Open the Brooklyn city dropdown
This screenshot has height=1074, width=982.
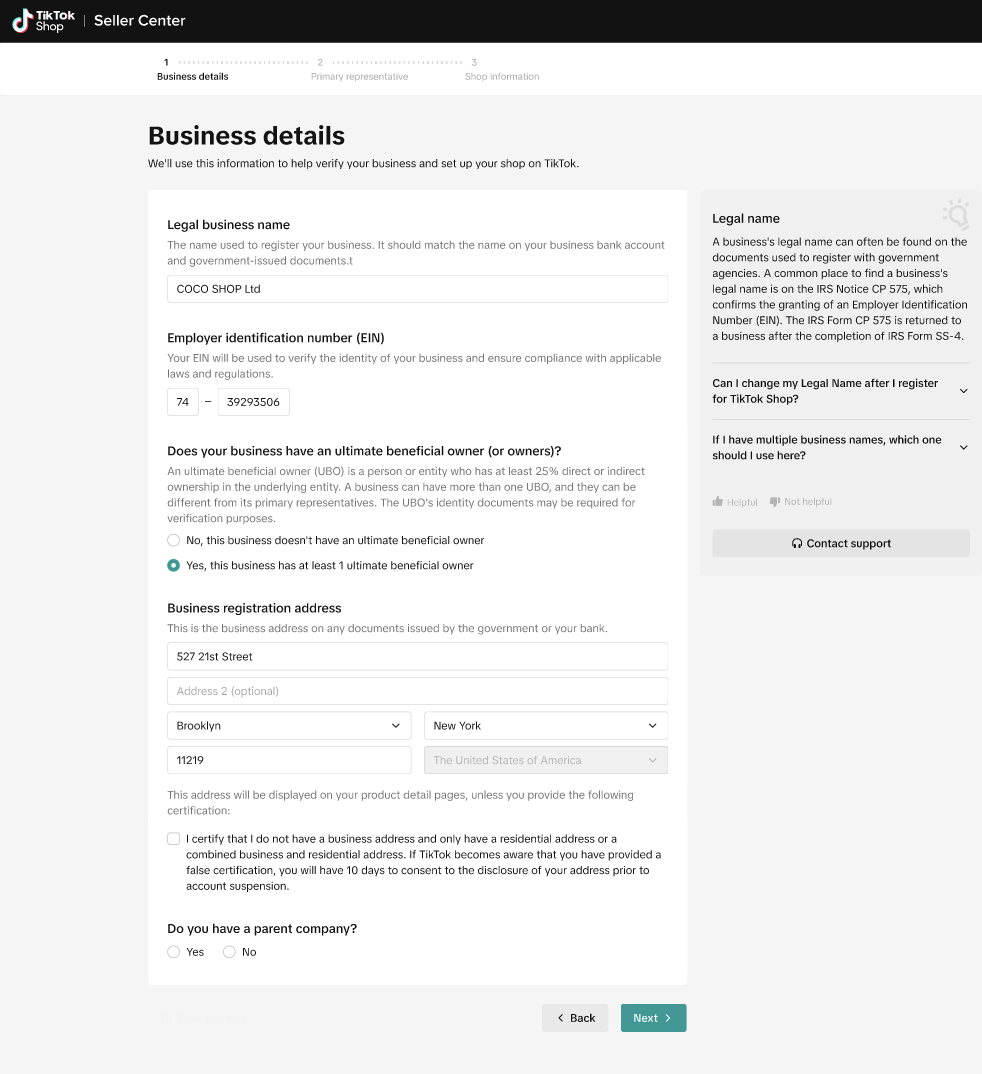[289, 726]
